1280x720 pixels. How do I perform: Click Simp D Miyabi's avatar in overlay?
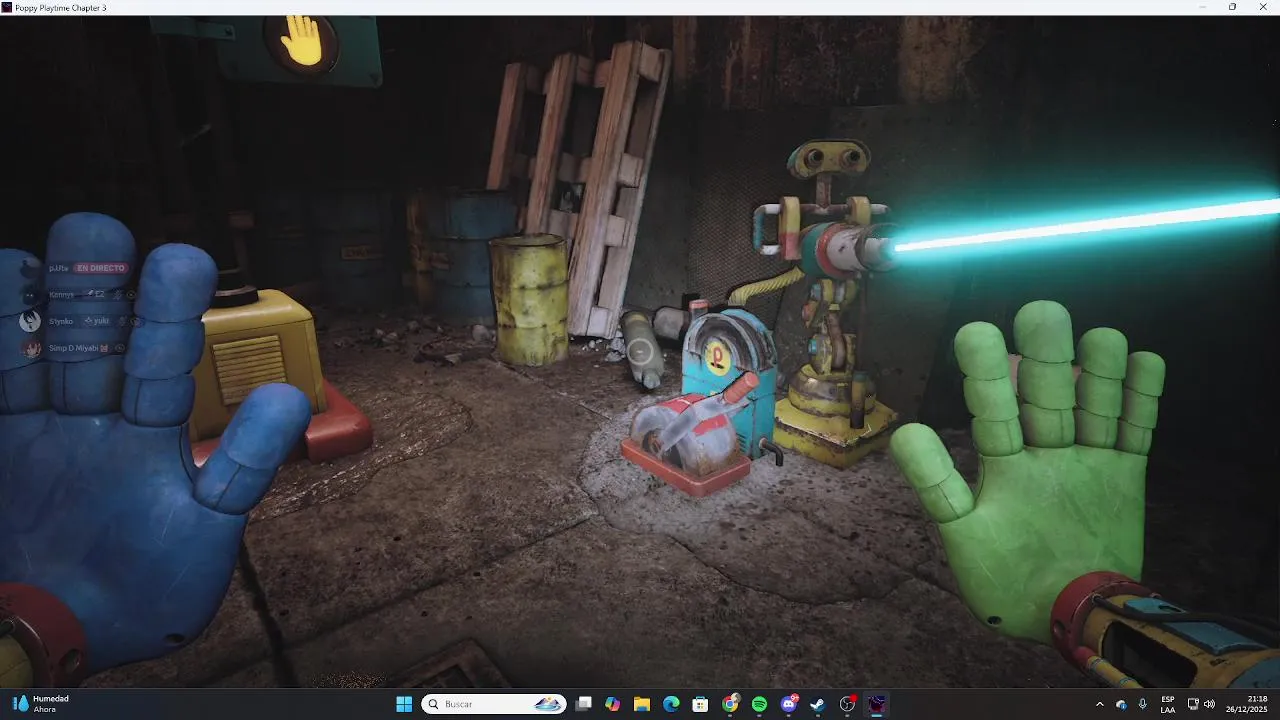tap(31, 348)
